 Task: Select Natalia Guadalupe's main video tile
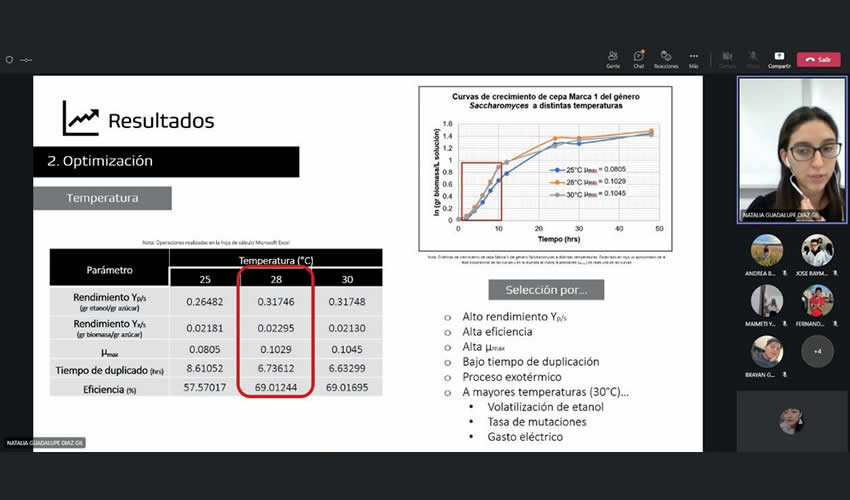791,149
